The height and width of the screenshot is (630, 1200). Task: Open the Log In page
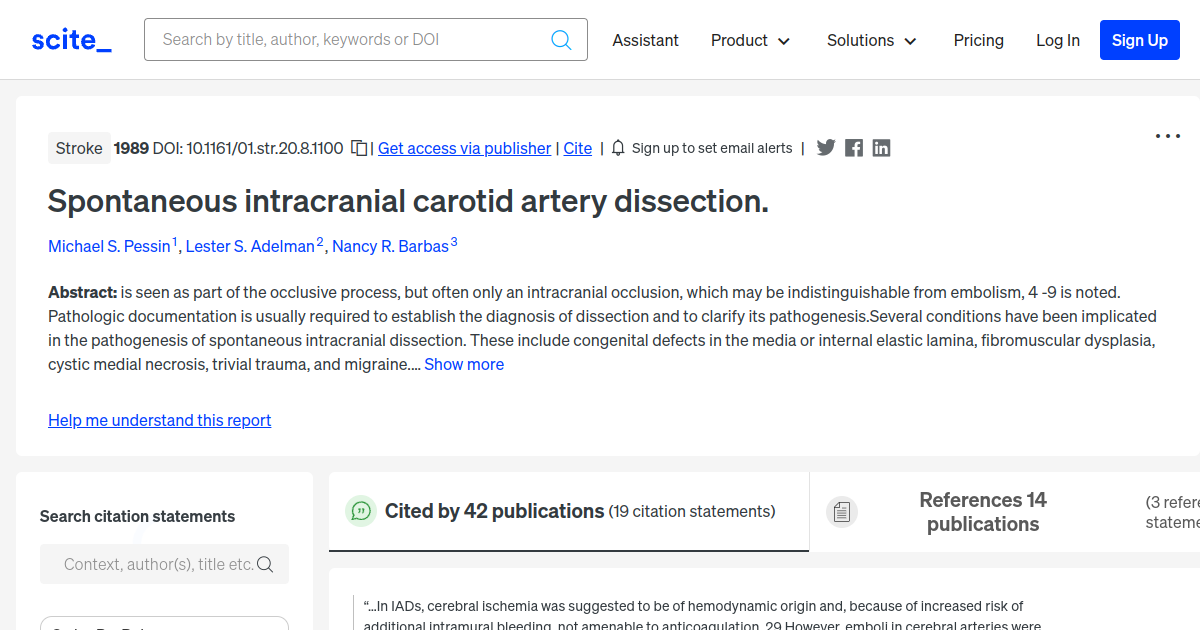click(x=1058, y=40)
